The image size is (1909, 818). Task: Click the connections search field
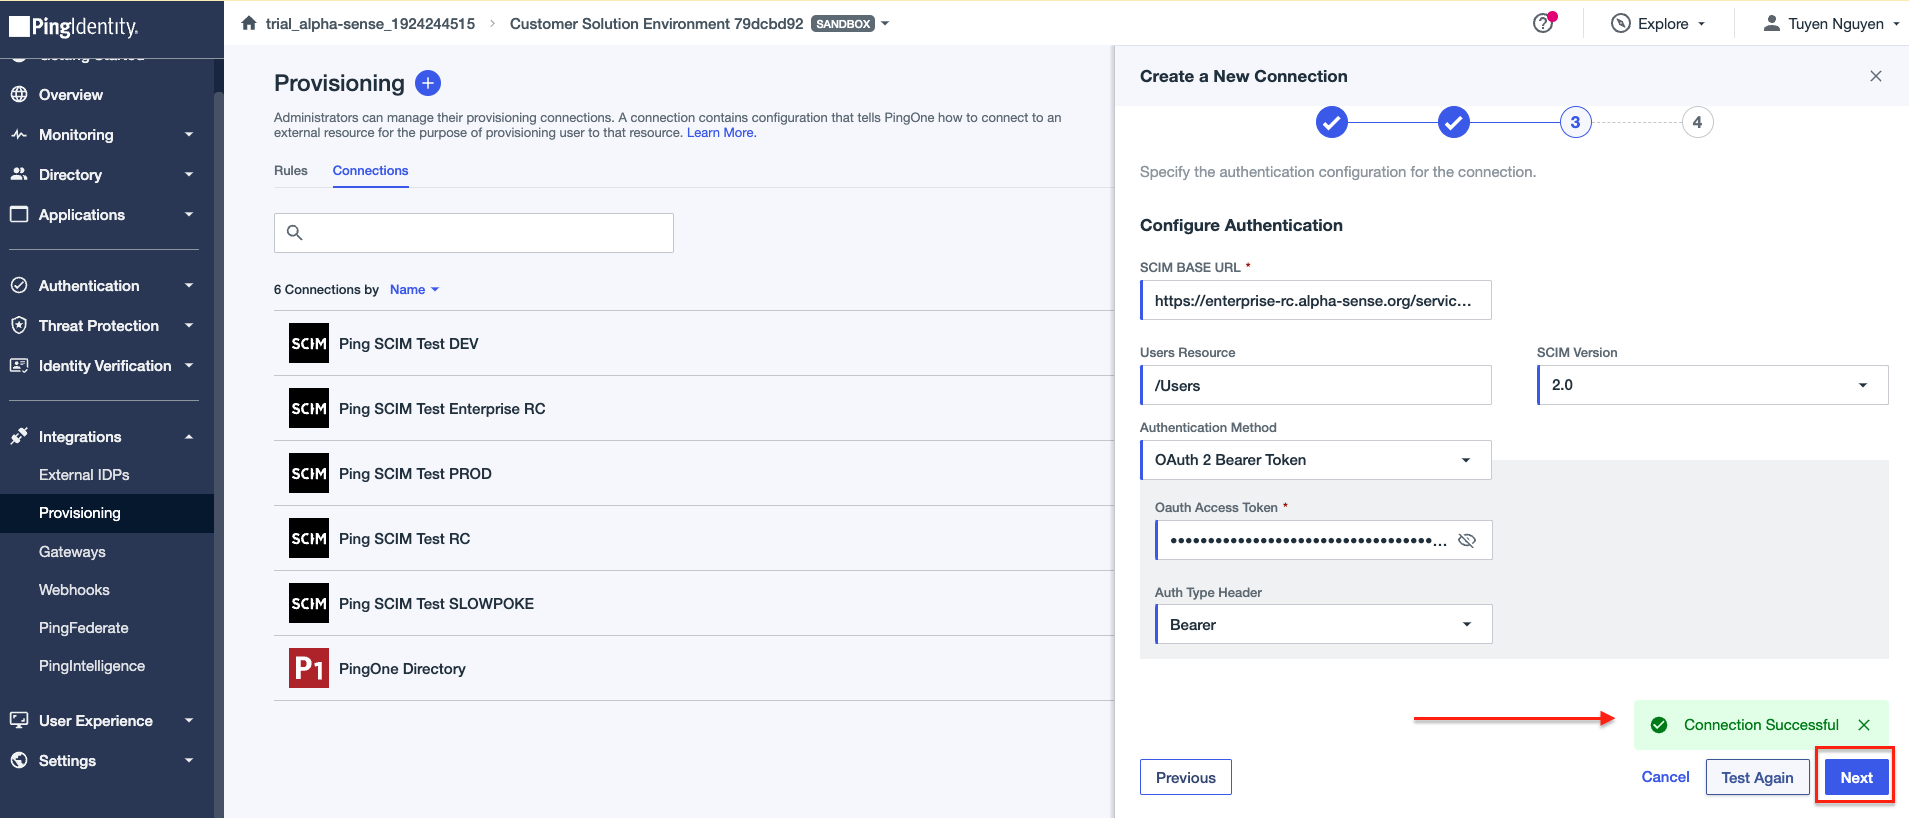[474, 233]
